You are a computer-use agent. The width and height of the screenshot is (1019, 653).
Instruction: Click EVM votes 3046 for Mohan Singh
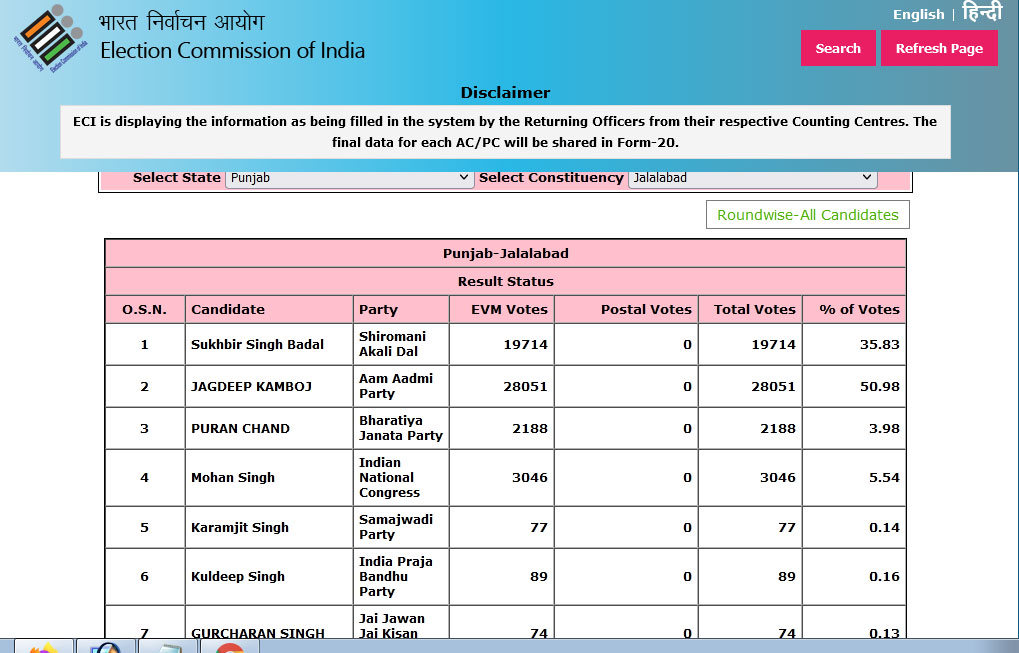click(530, 478)
